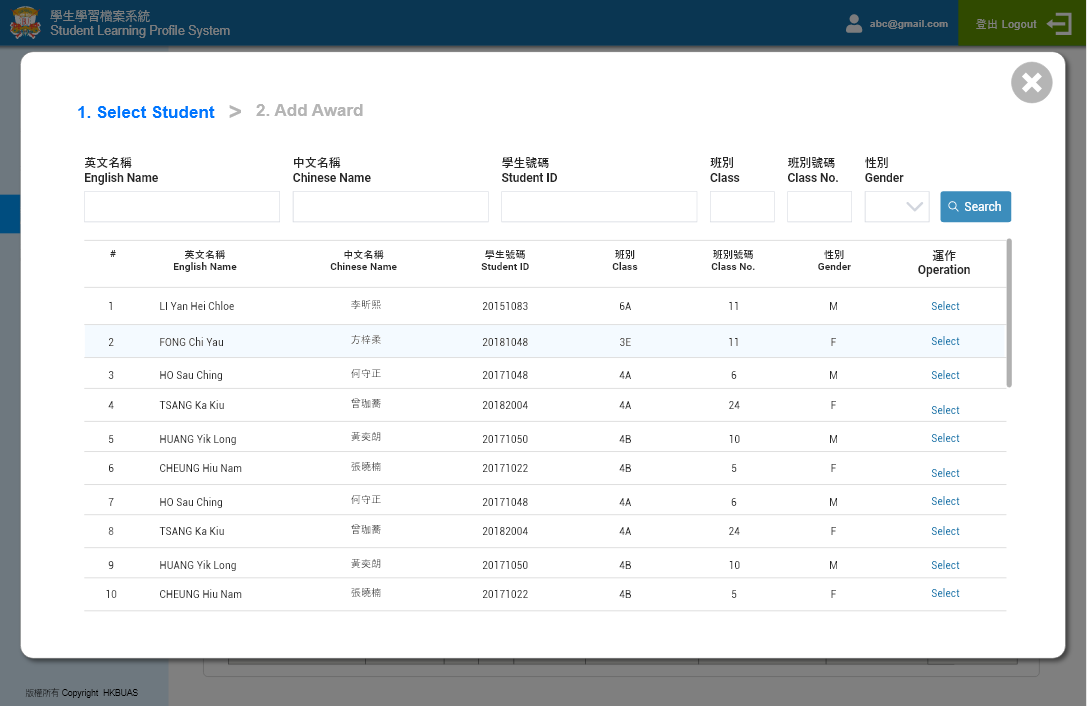Focus the Chinese Name search field

click(x=390, y=207)
